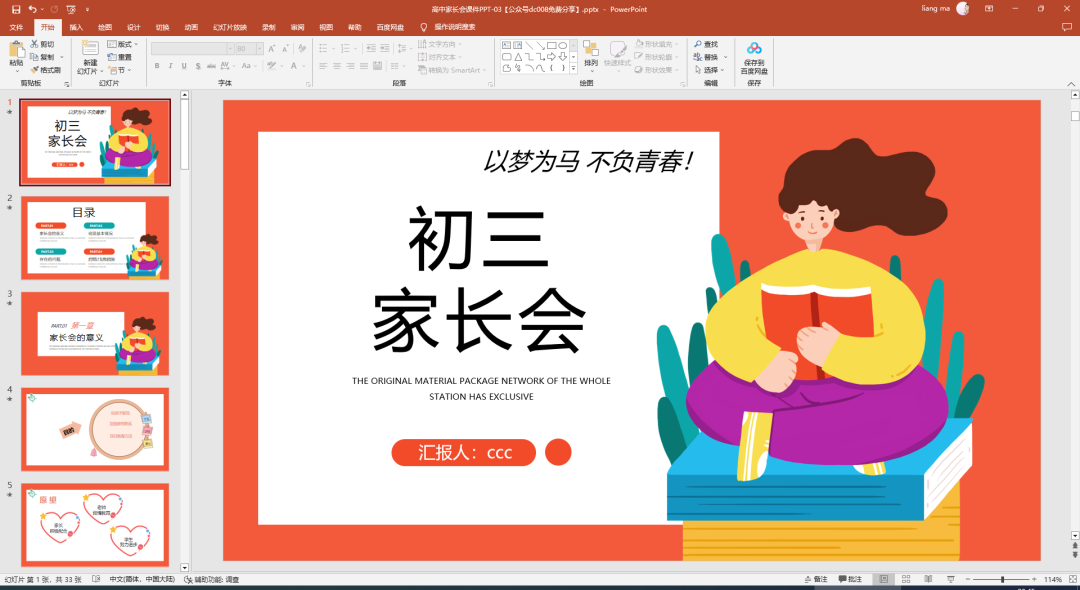Toggle Strikethrough formatting
The image size is (1080, 590).
pyautogui.click(x=211, y=66)
